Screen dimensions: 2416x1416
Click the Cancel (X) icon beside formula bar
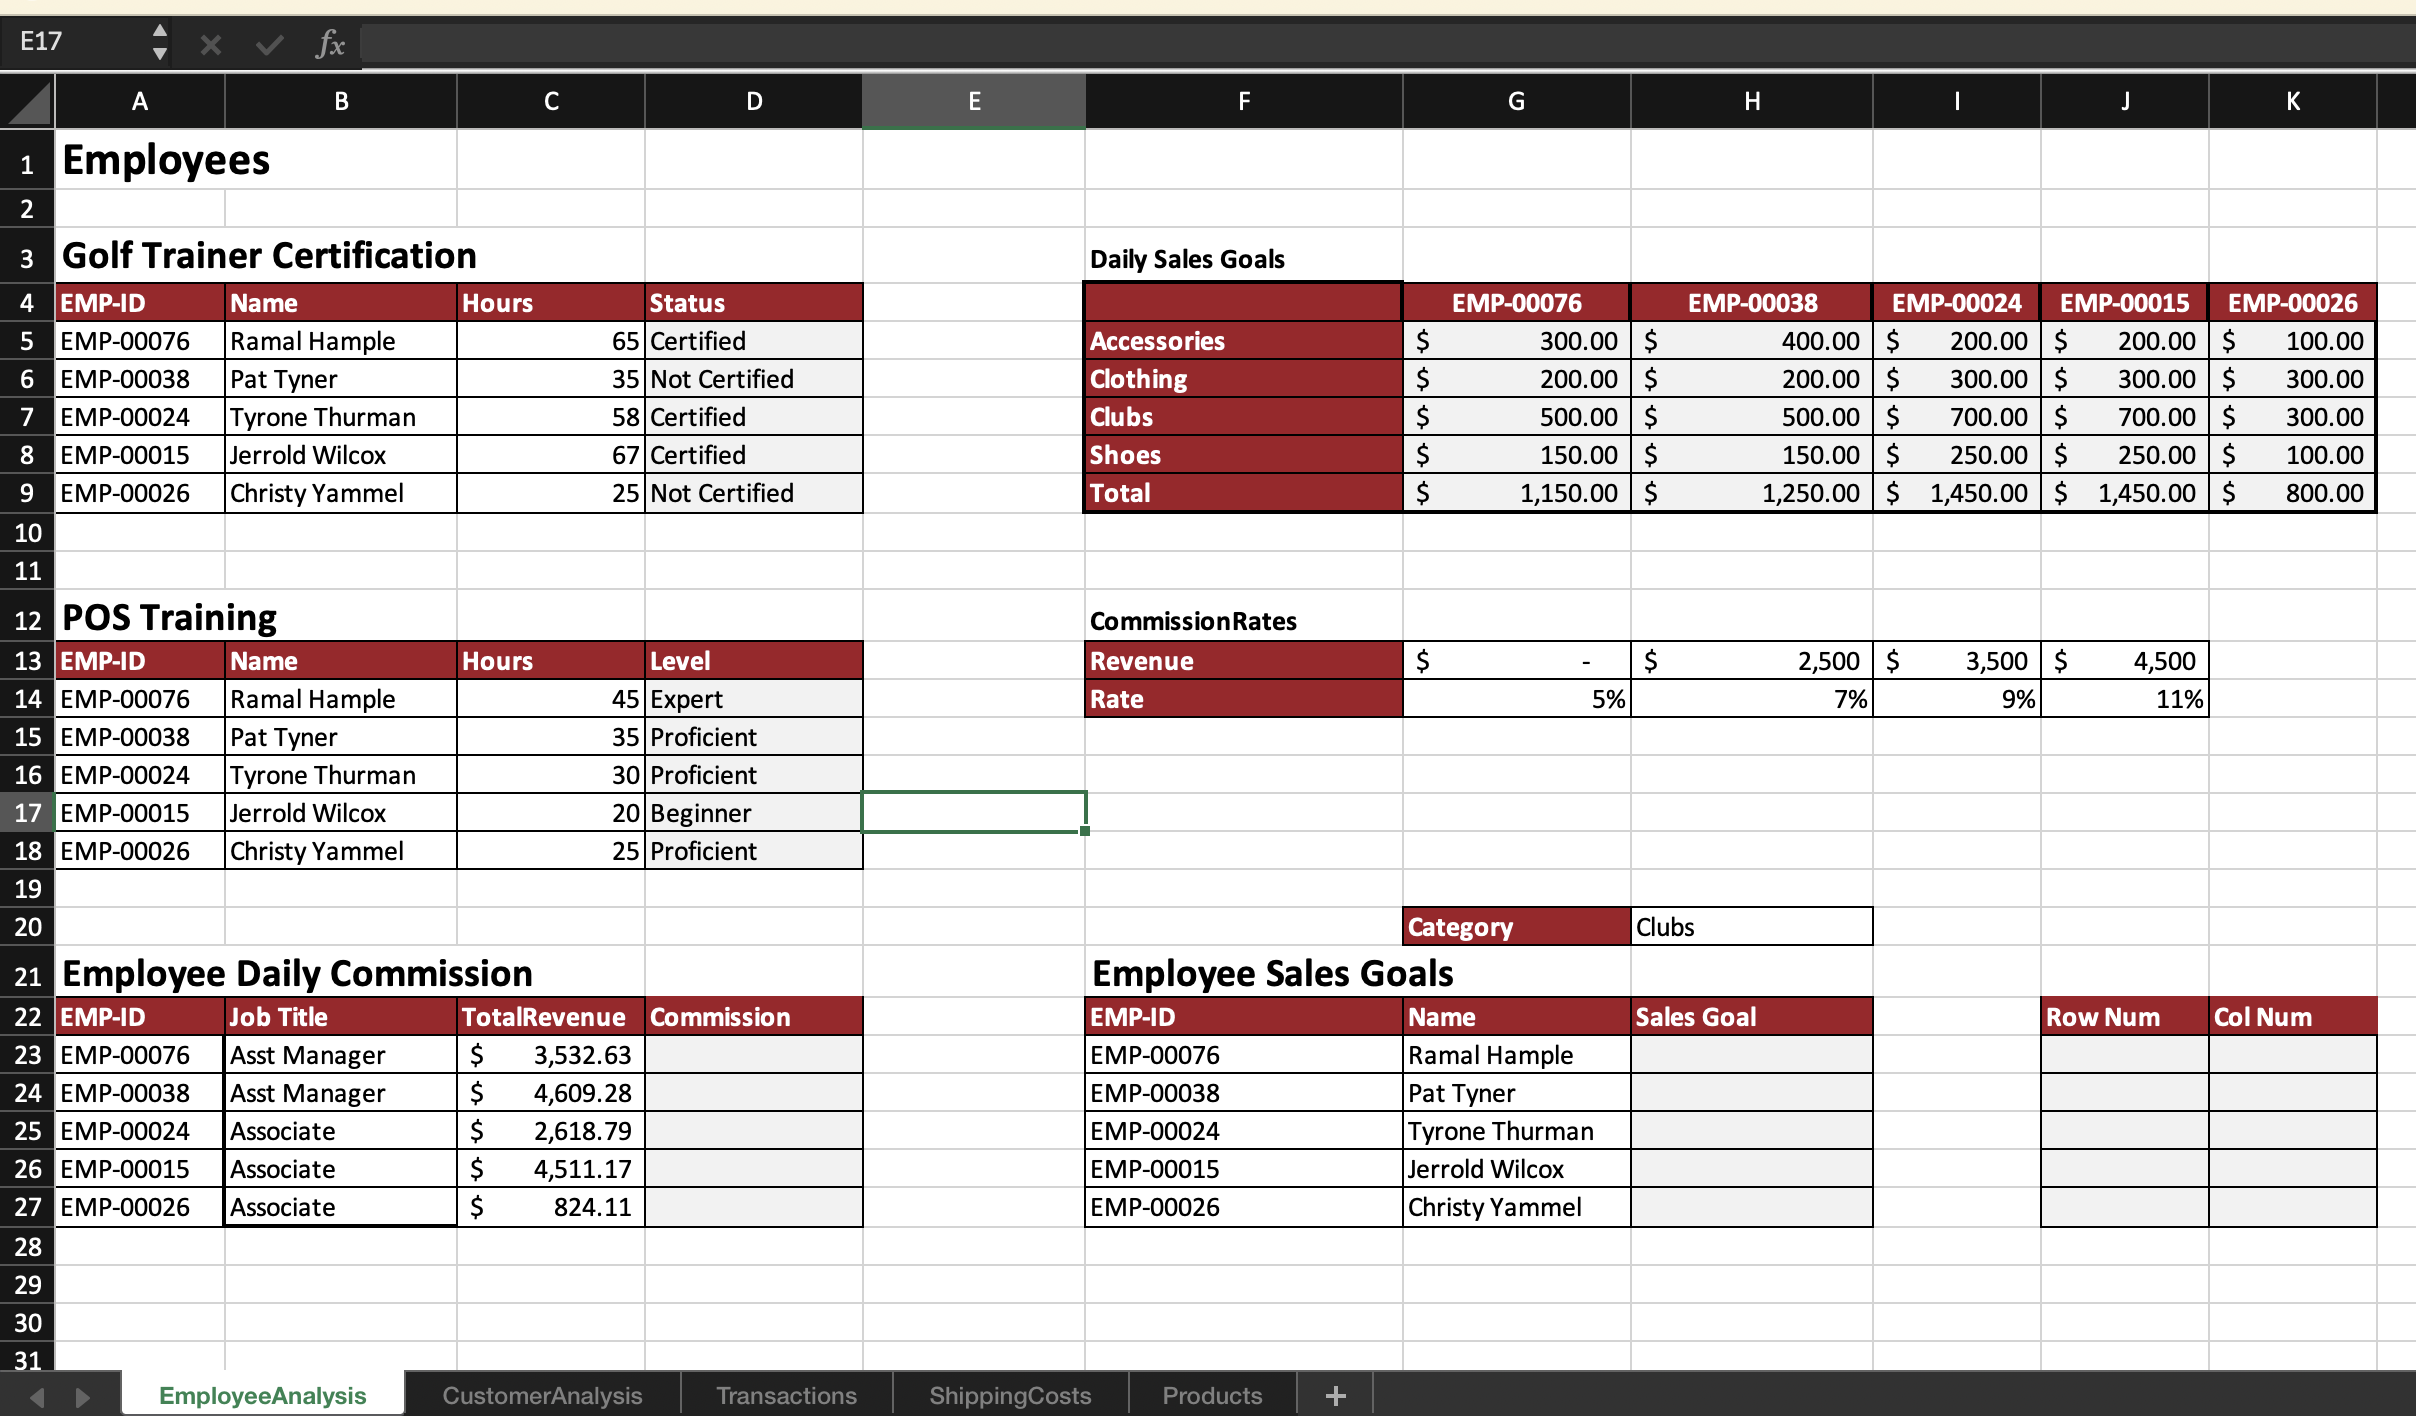click(209, 43)
